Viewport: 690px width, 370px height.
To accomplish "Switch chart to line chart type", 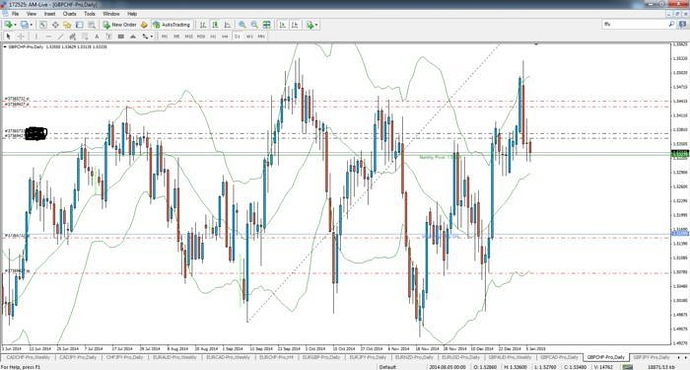I will click(x=228, y=25).
